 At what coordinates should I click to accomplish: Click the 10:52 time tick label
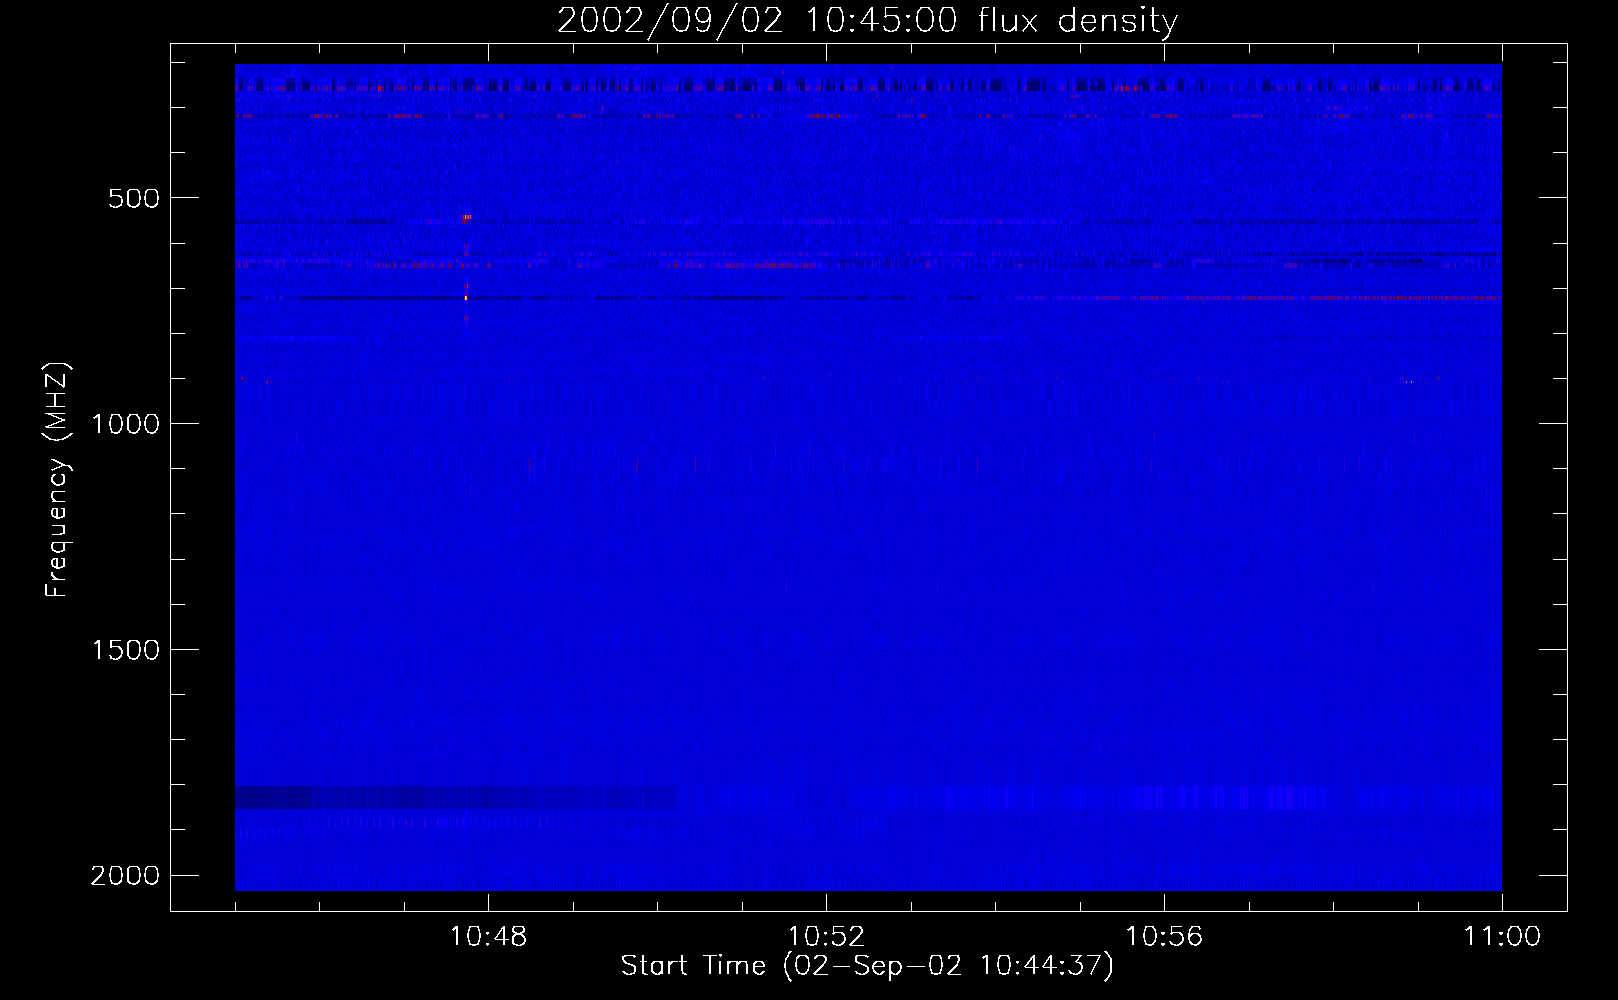(826, 937)
